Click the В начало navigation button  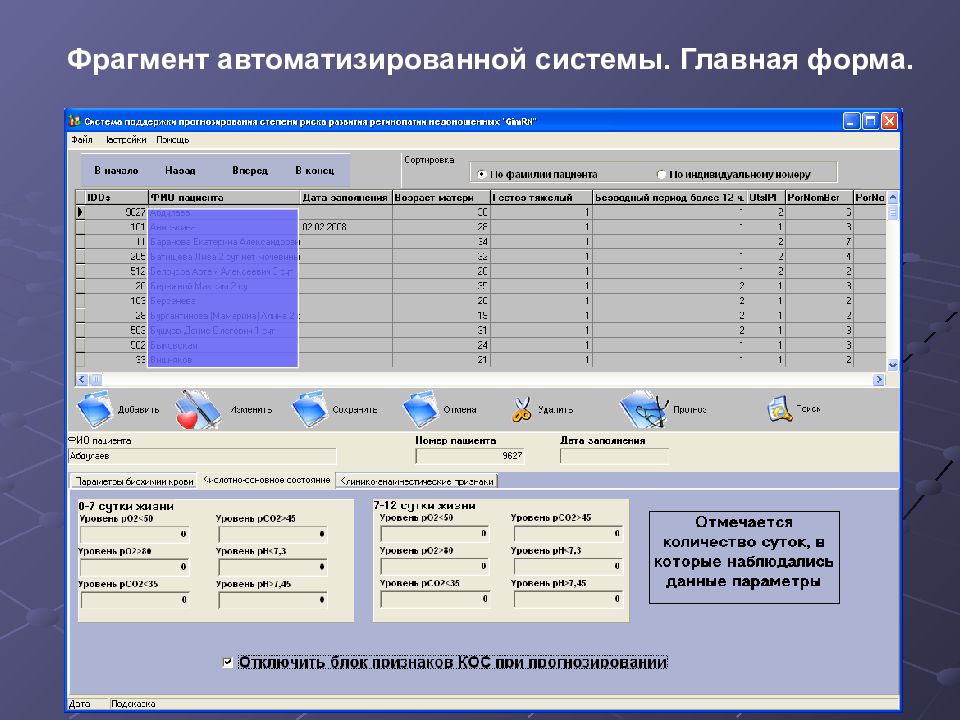(x=116, y=170)
